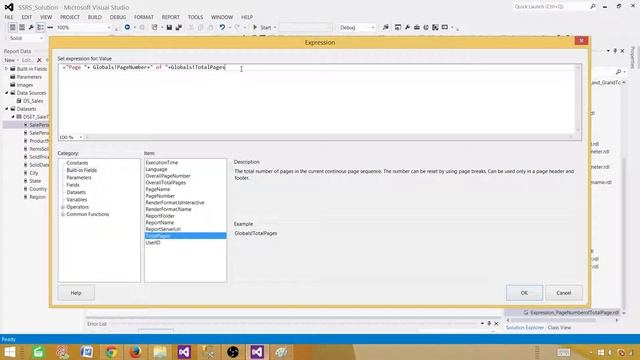Open the REPORT menu

[x=171, y=17]
